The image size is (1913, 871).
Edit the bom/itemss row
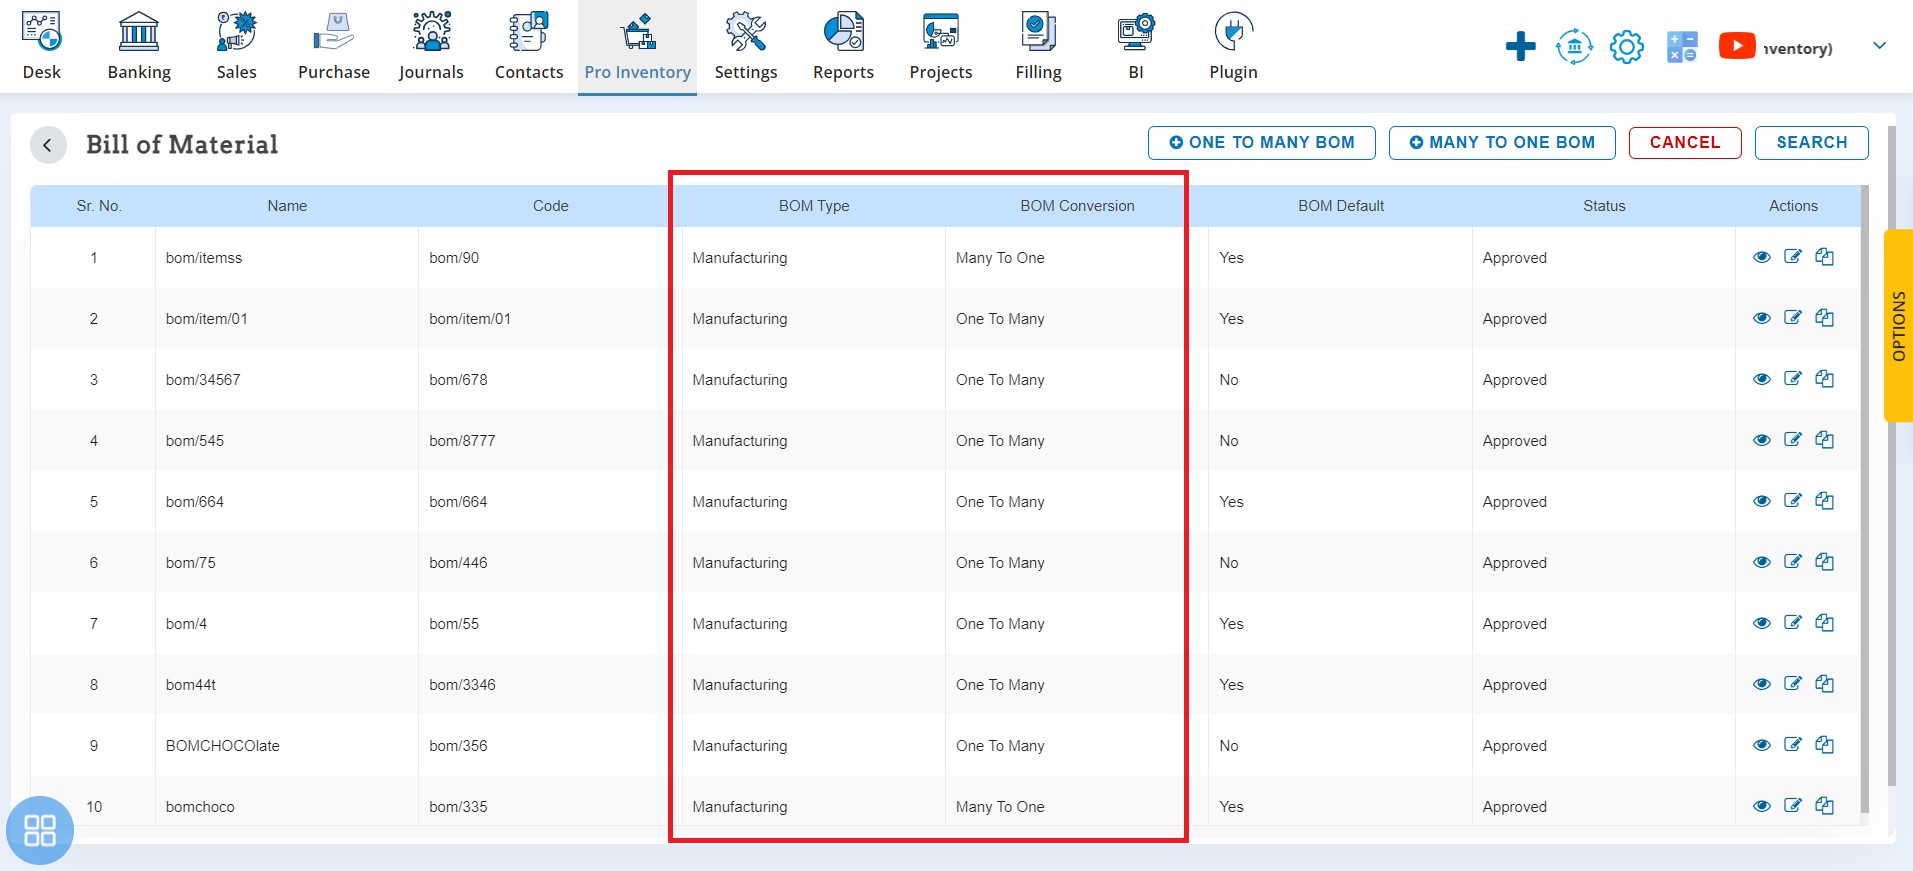[1793, 256]
